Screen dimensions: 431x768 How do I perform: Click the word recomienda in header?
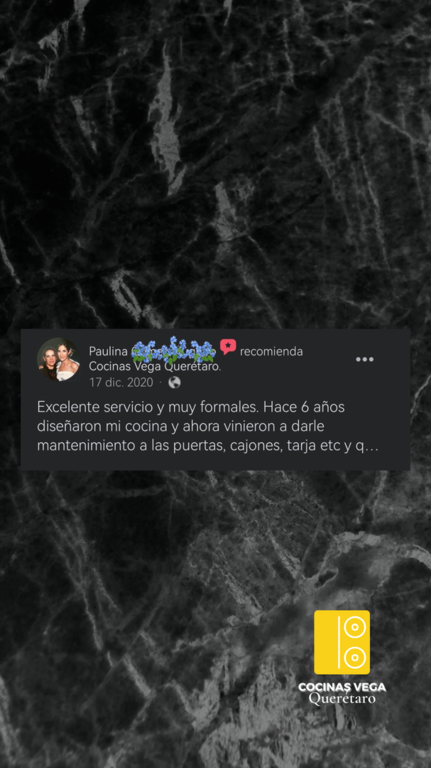(271, 352)
